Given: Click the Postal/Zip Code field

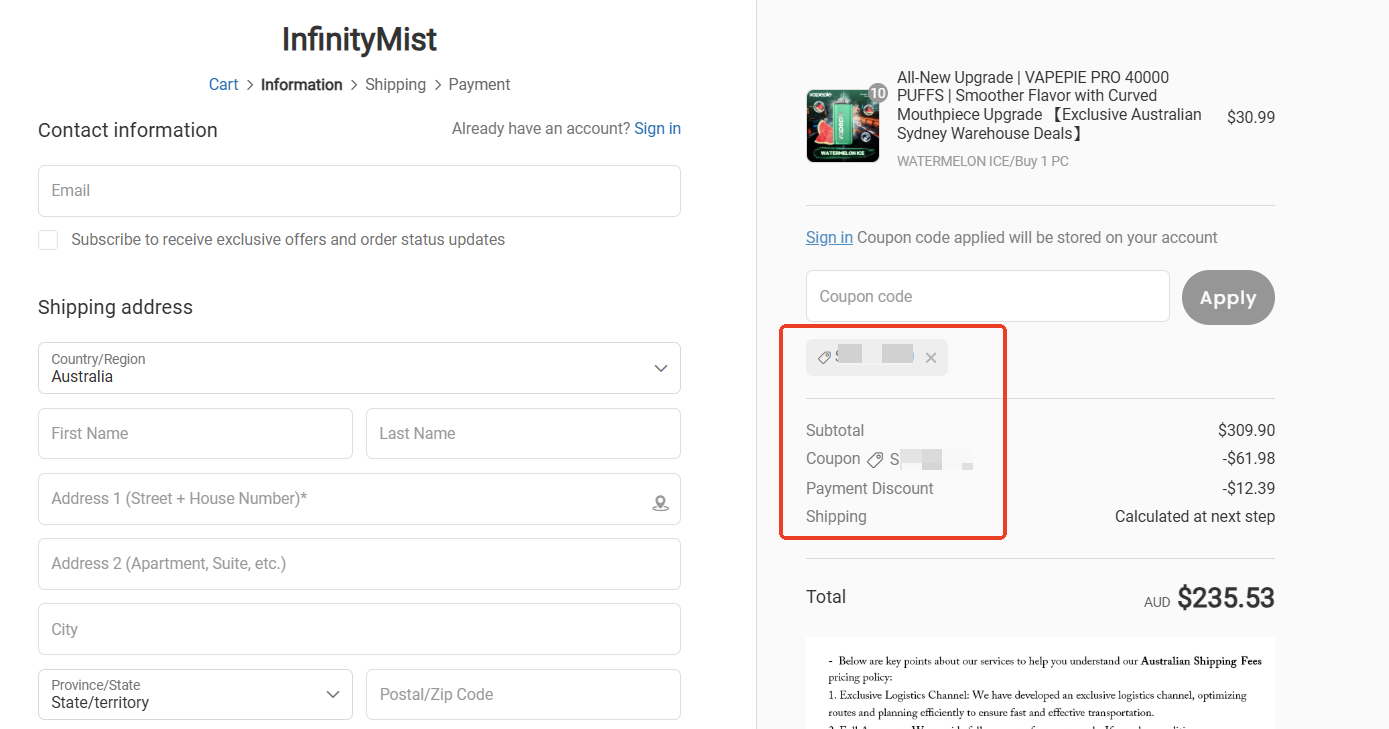Looking at the screenshot, I should click(x=523, y=694).
